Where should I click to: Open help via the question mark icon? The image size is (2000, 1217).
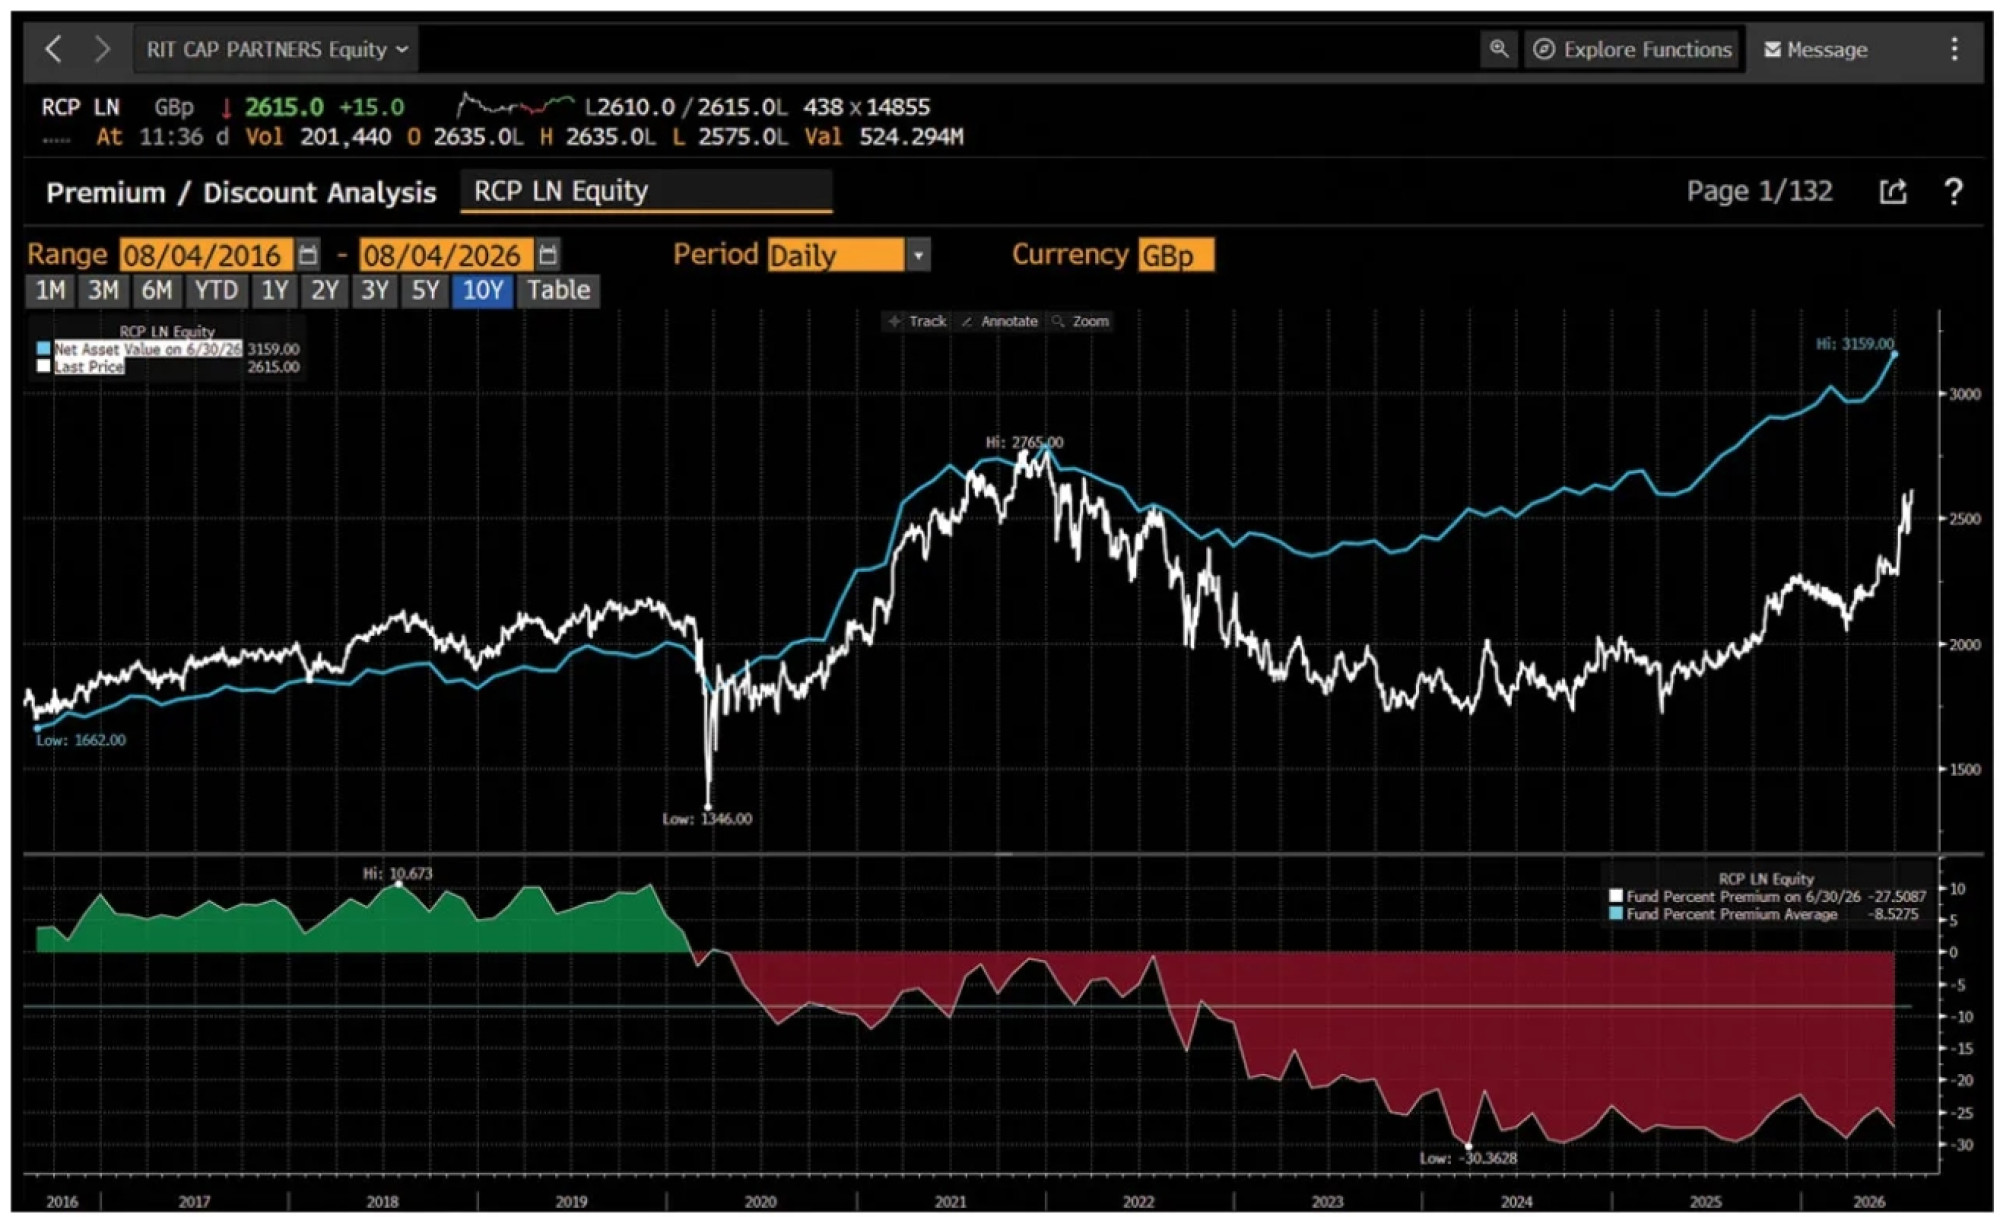coord(1953,191)
